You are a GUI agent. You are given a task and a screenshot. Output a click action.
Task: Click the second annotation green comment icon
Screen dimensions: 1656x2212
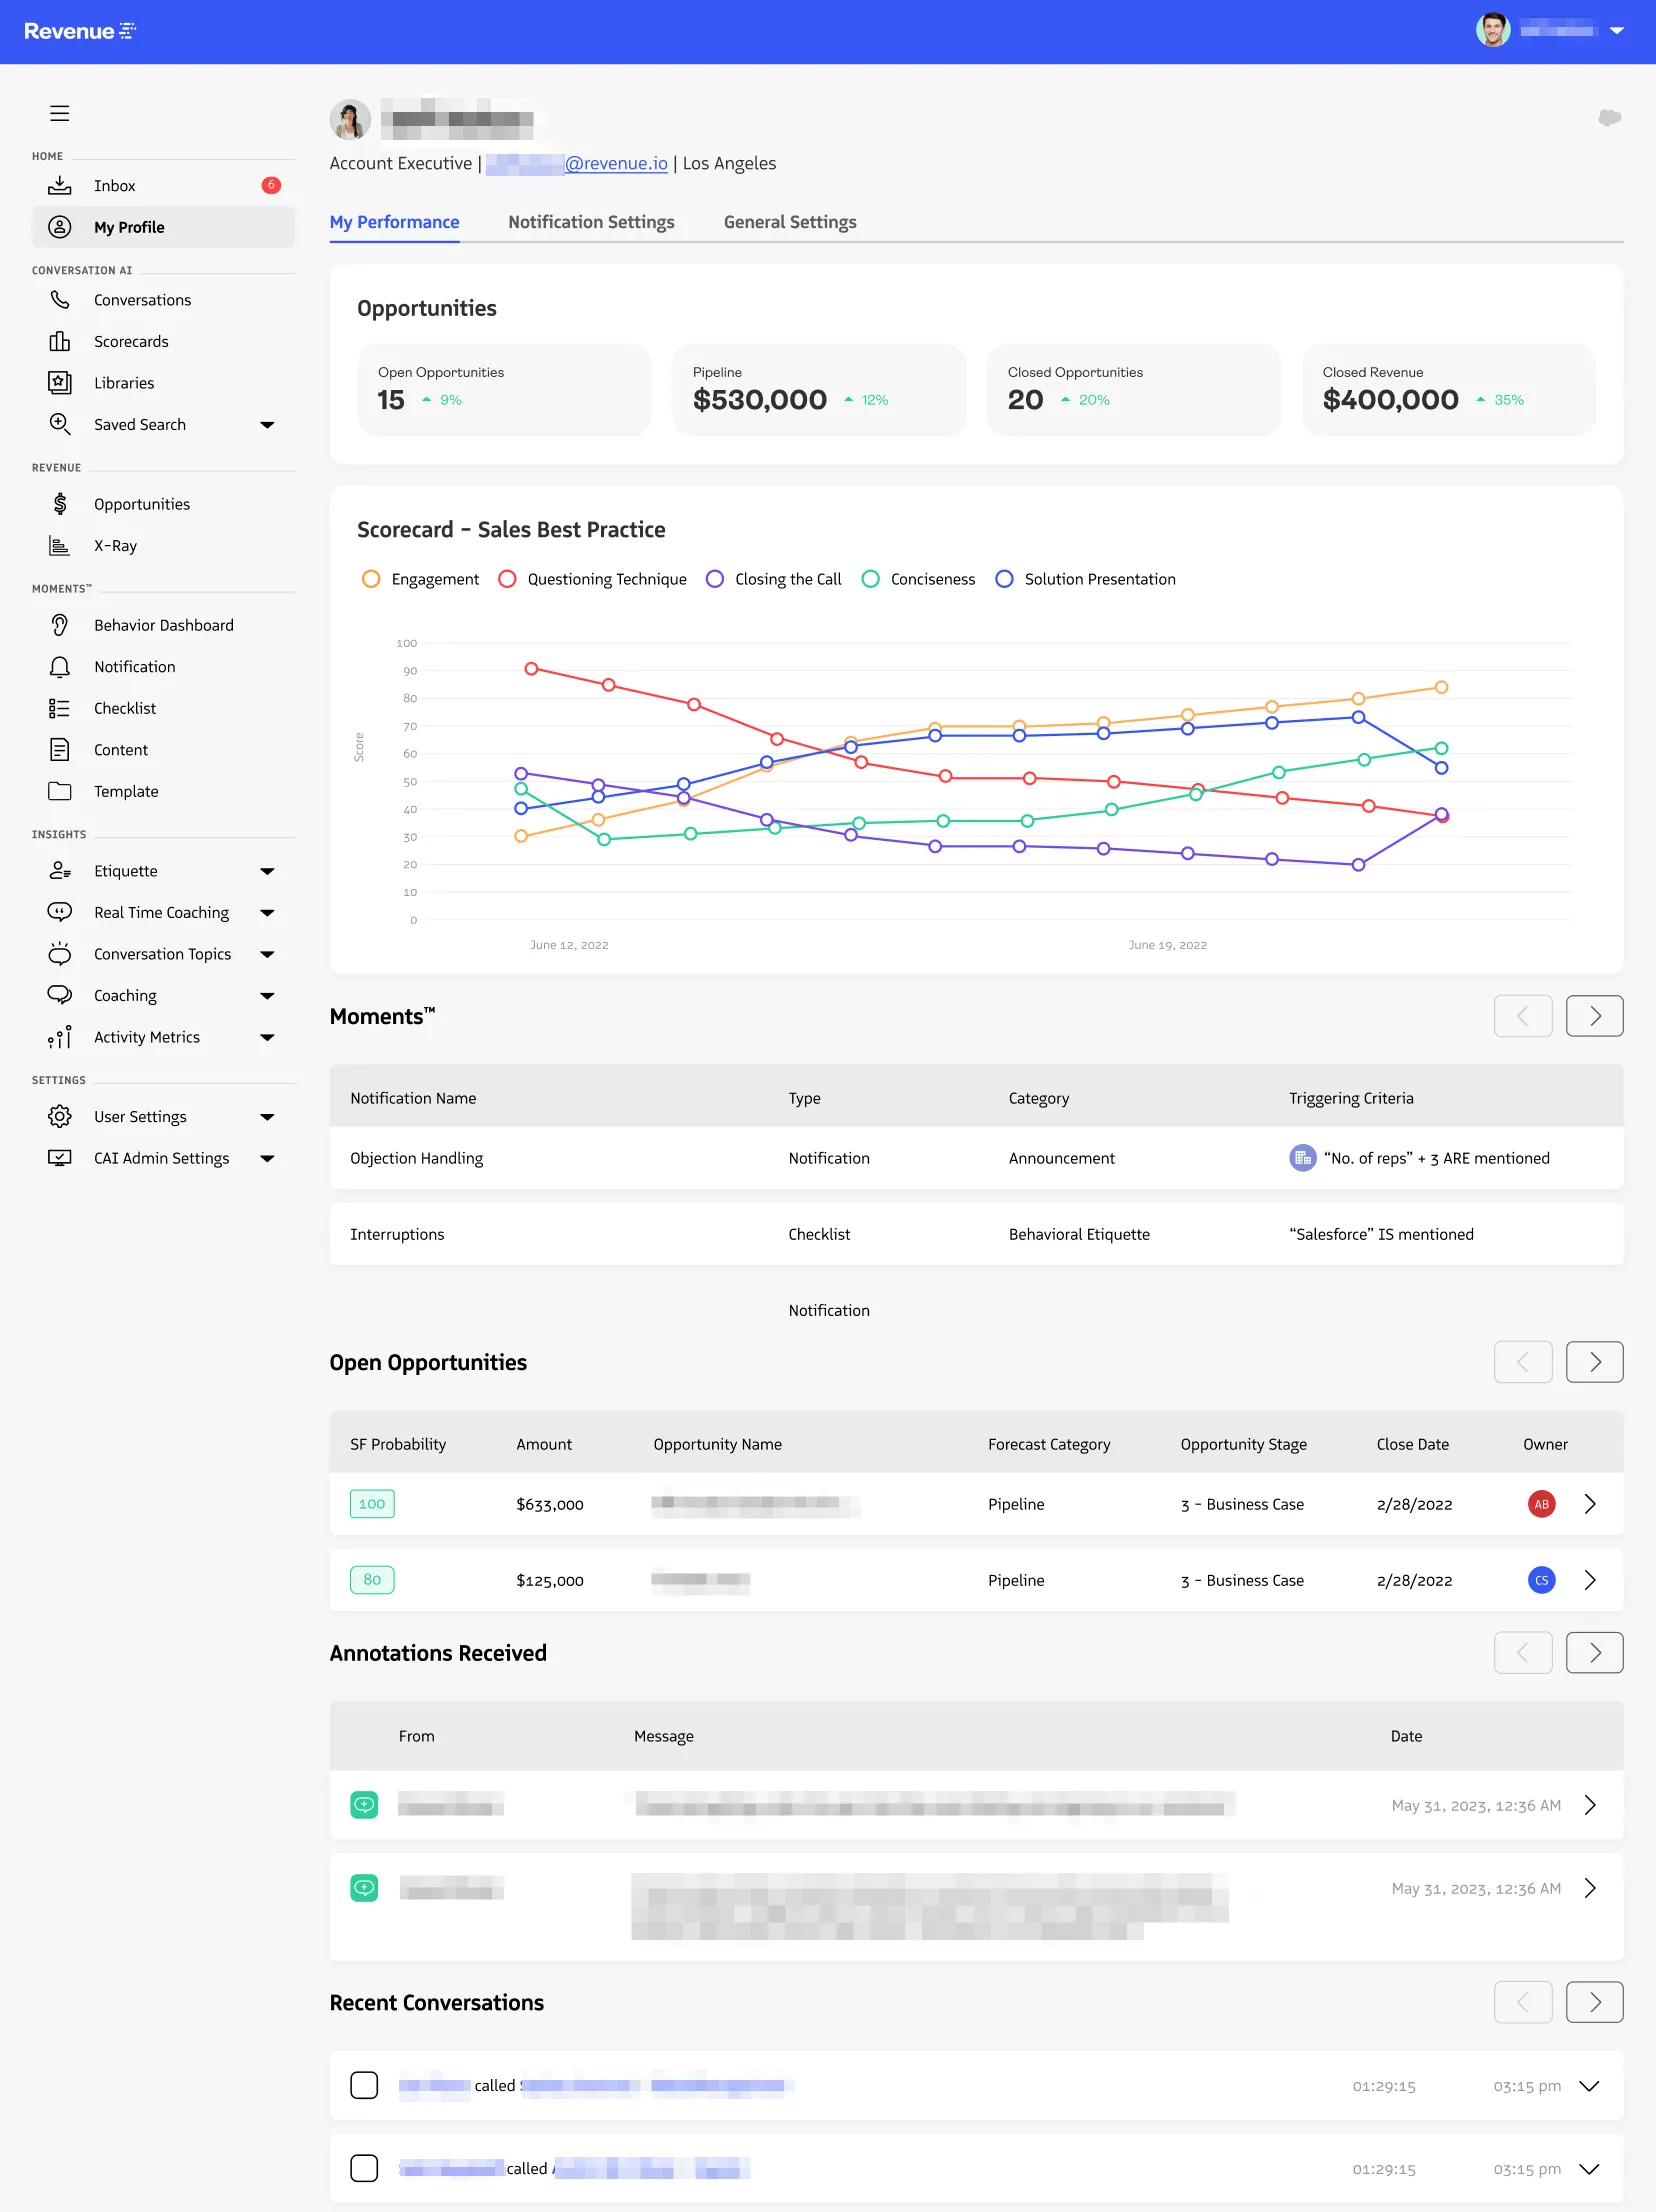click(x=364, y=1888)
